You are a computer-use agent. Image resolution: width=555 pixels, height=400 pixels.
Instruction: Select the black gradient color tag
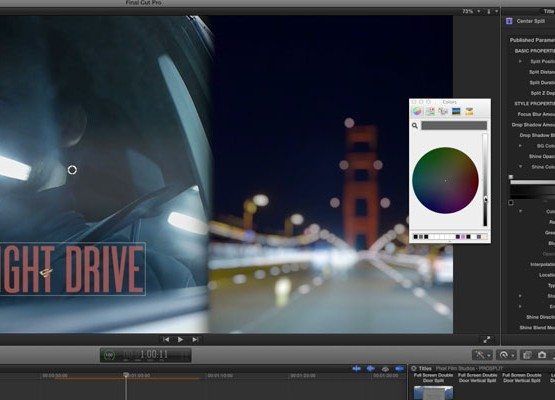[x=511, y=203]
